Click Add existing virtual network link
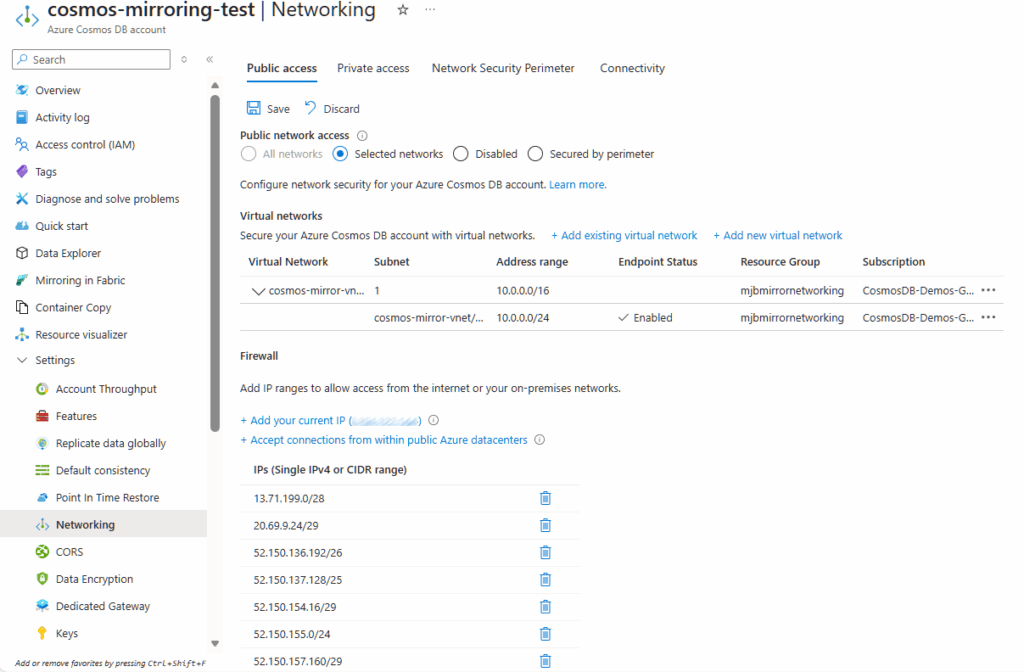This screenshot has height=672, width=1024. (x=624, y=236)
